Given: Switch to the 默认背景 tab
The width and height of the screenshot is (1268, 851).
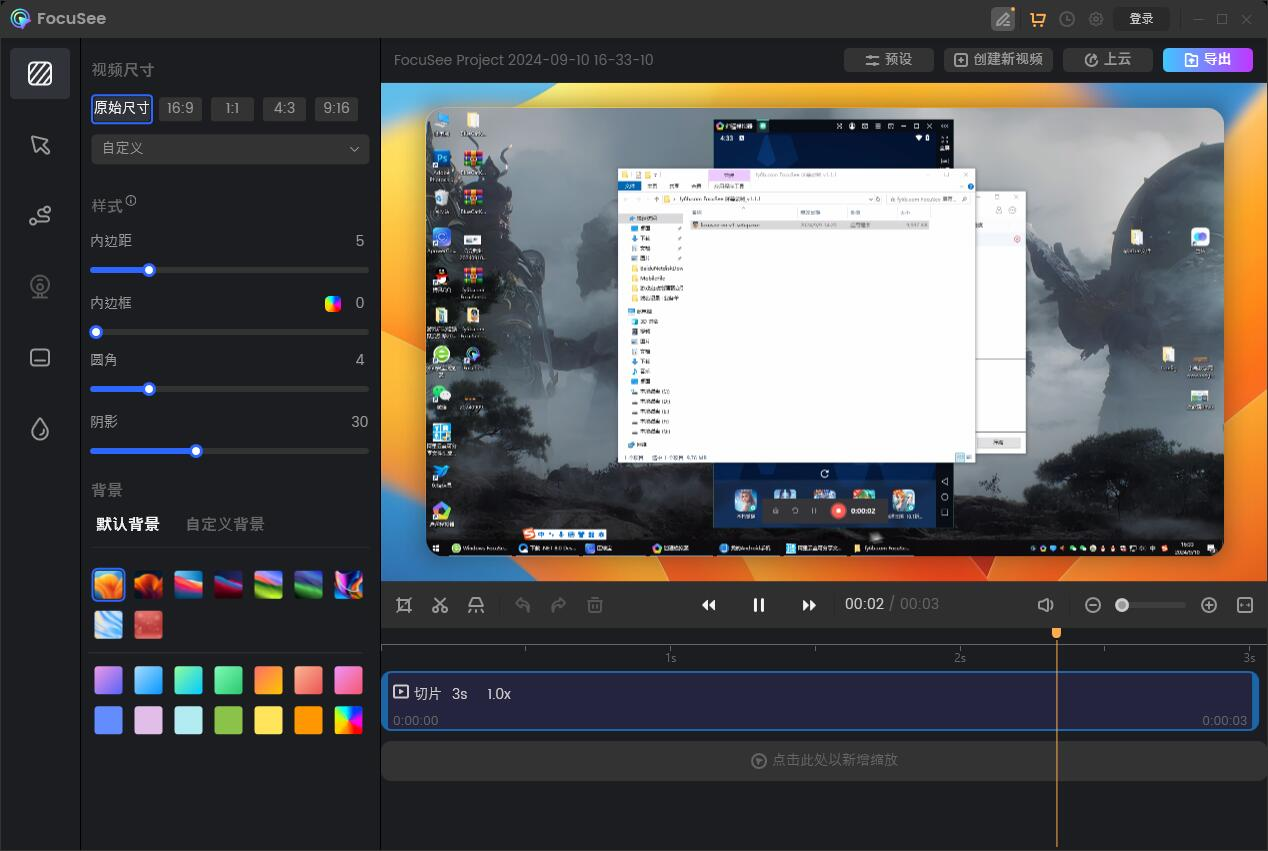Looking at the screenshot, I should point(128,524).
